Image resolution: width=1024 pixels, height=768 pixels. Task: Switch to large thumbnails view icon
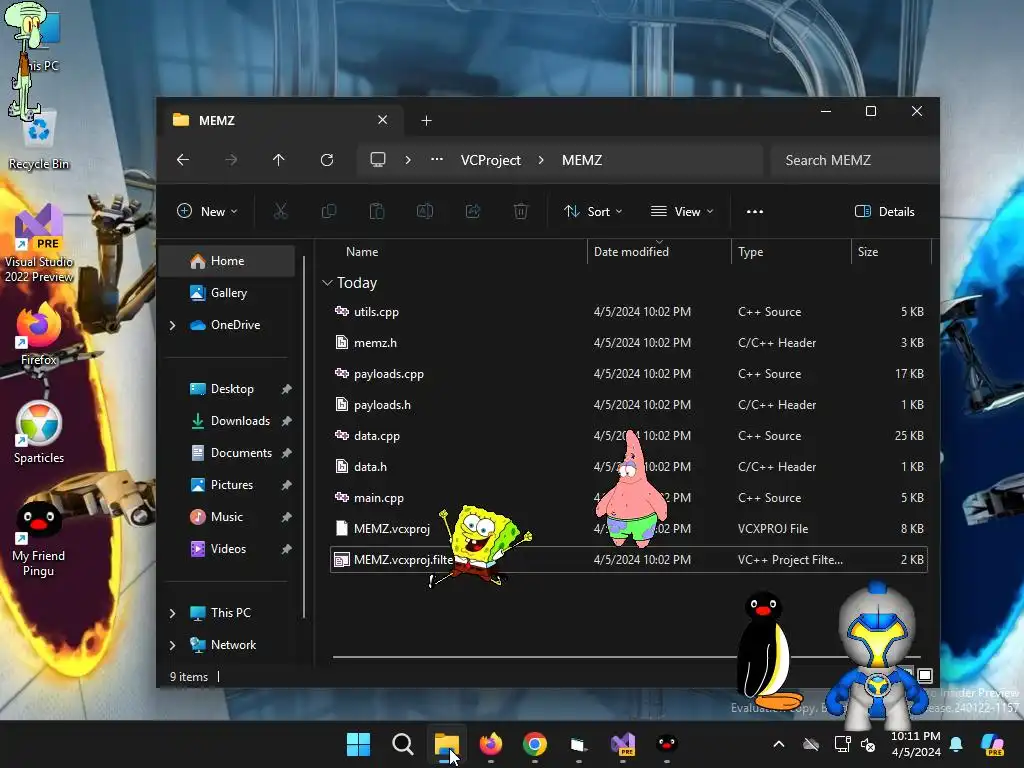point(925,675)
